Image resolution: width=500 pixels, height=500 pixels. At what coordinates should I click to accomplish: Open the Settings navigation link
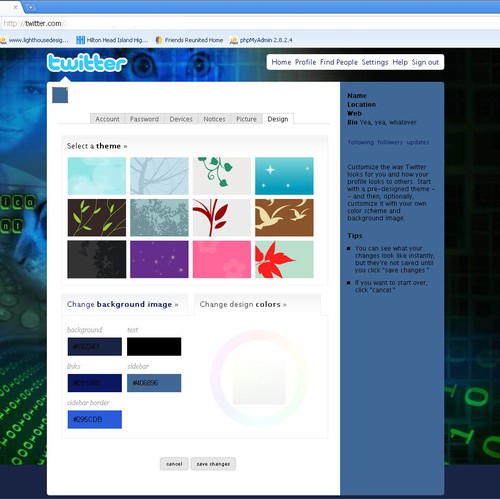tap(375, 62)
